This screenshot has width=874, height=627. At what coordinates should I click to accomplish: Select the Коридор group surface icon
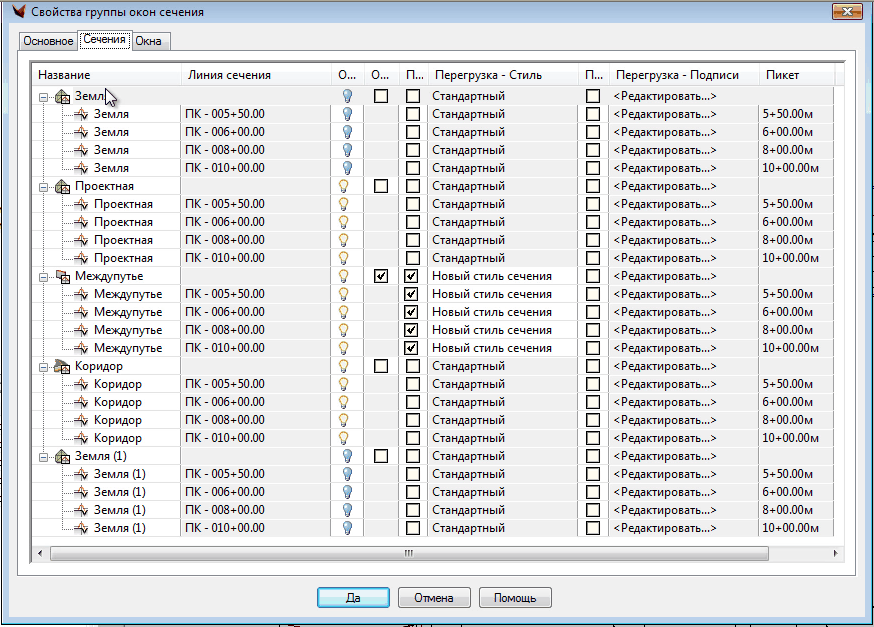click(x=62, y=367)
